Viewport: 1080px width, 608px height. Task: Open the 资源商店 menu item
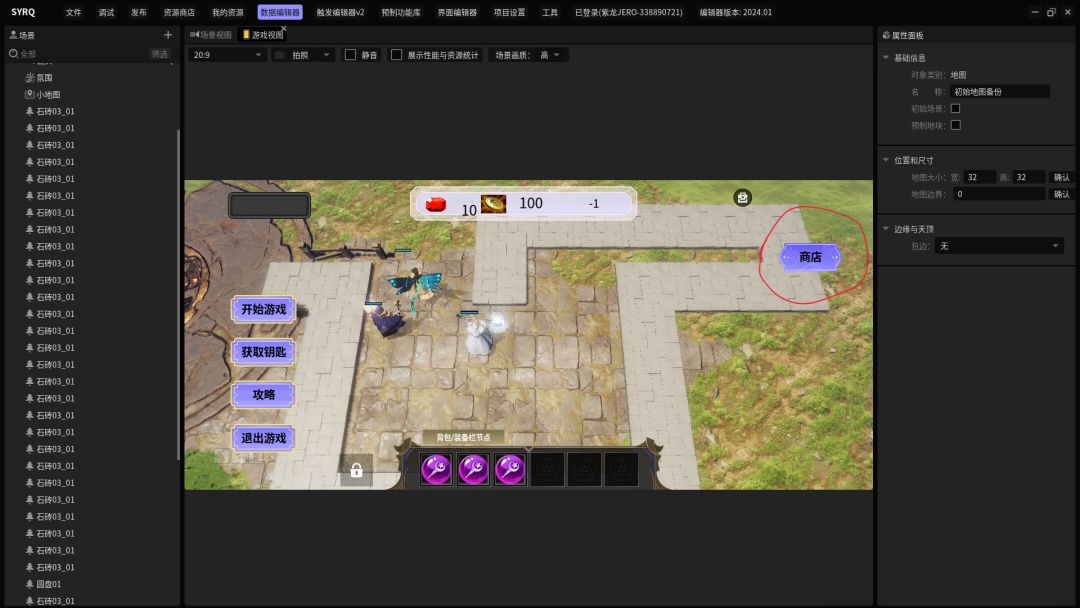point(179,12)
